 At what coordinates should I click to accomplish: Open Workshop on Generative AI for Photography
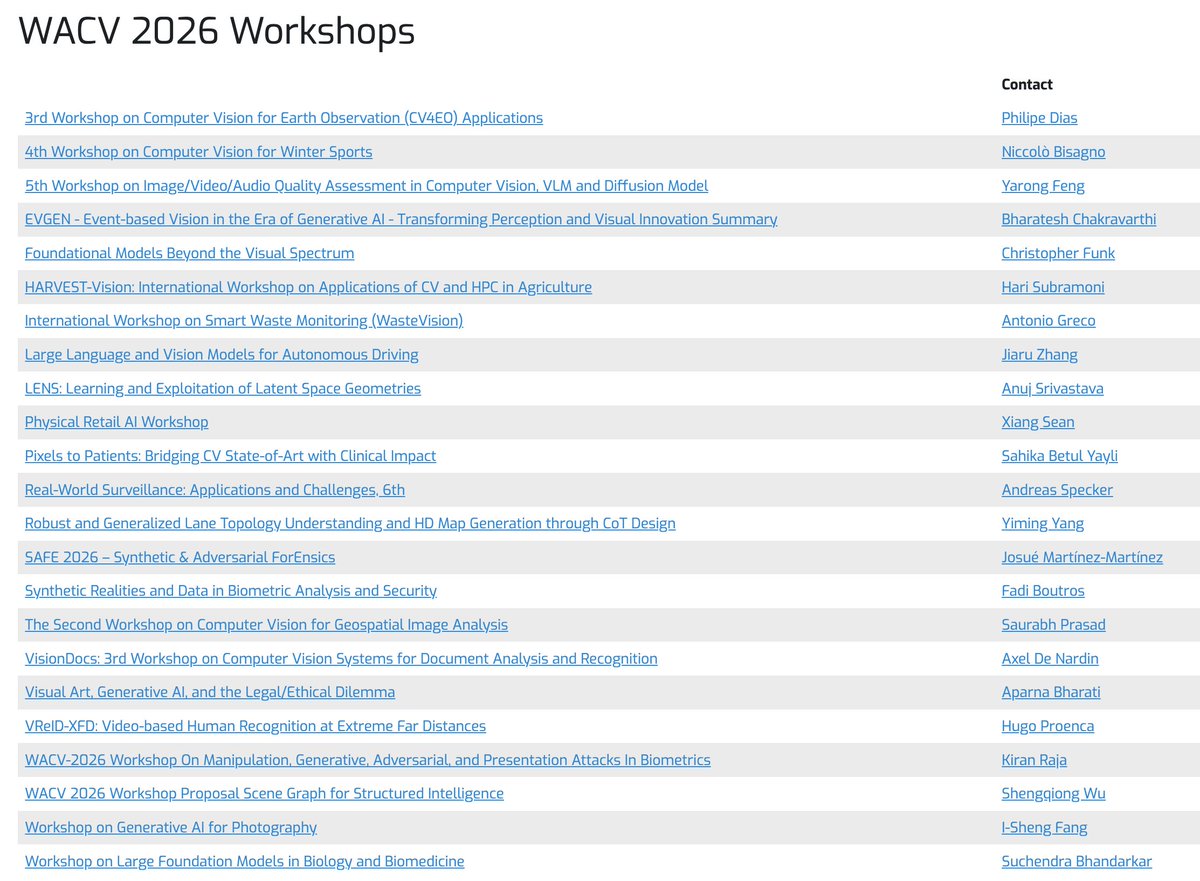pyautogui.click(x=171, y=828)
